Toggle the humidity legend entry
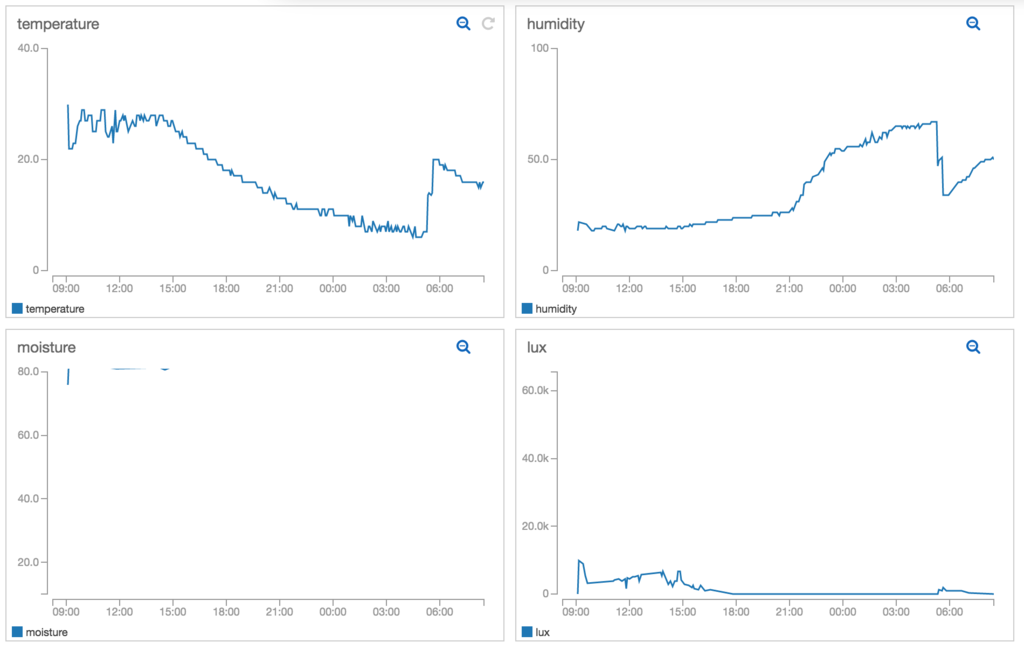Image resolution: width=1024 pixels, height=649 pixels. click(x=549, y=309)
